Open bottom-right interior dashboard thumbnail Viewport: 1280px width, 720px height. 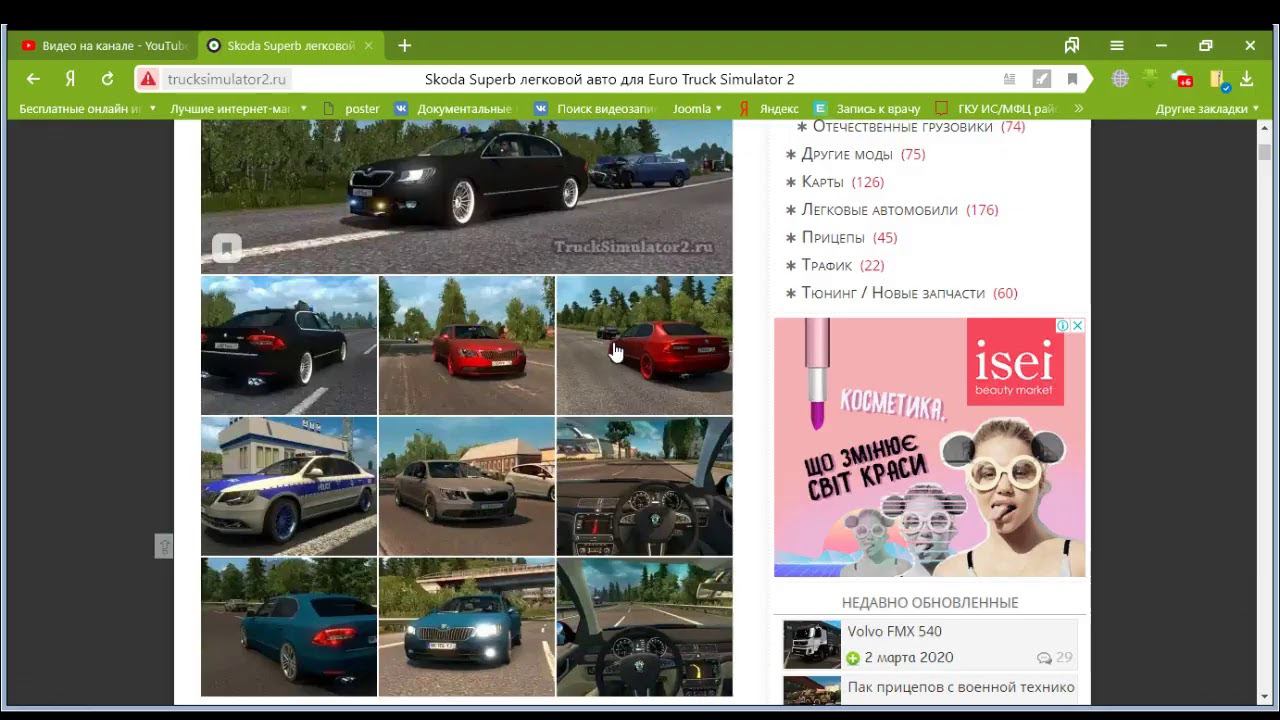coord(645,627)
